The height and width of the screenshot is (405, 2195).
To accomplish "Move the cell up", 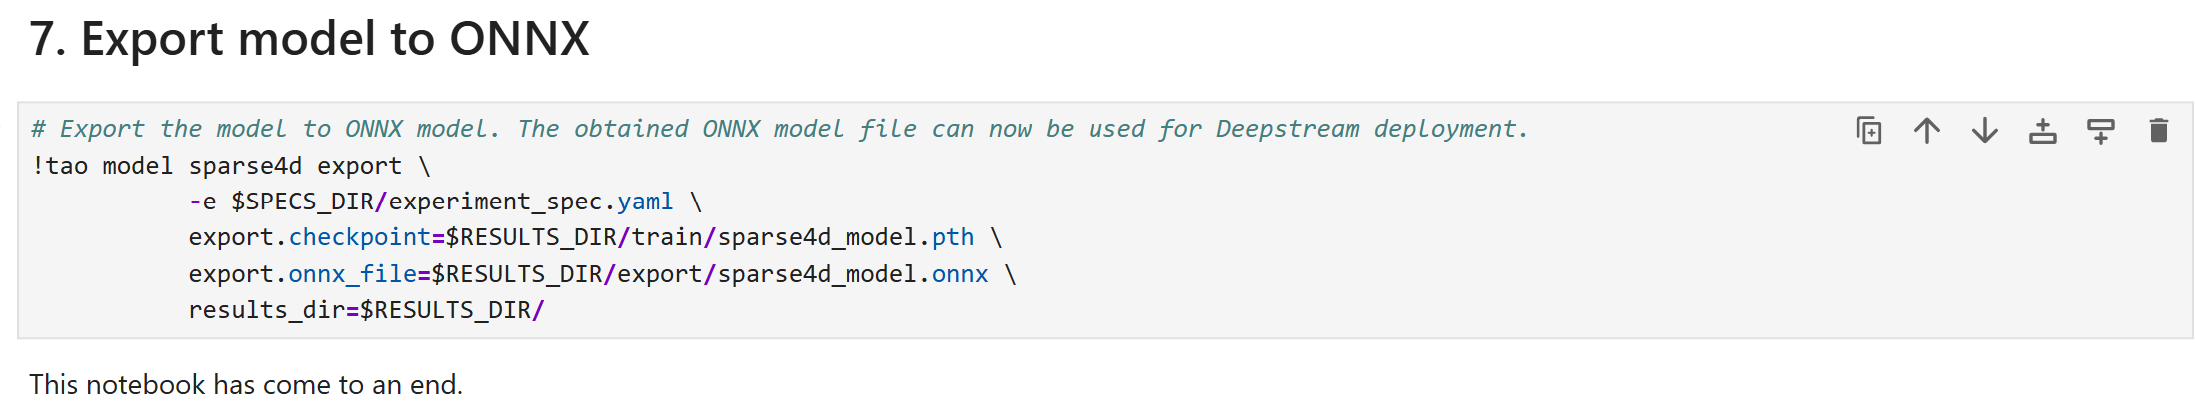I will [1926, 131].
